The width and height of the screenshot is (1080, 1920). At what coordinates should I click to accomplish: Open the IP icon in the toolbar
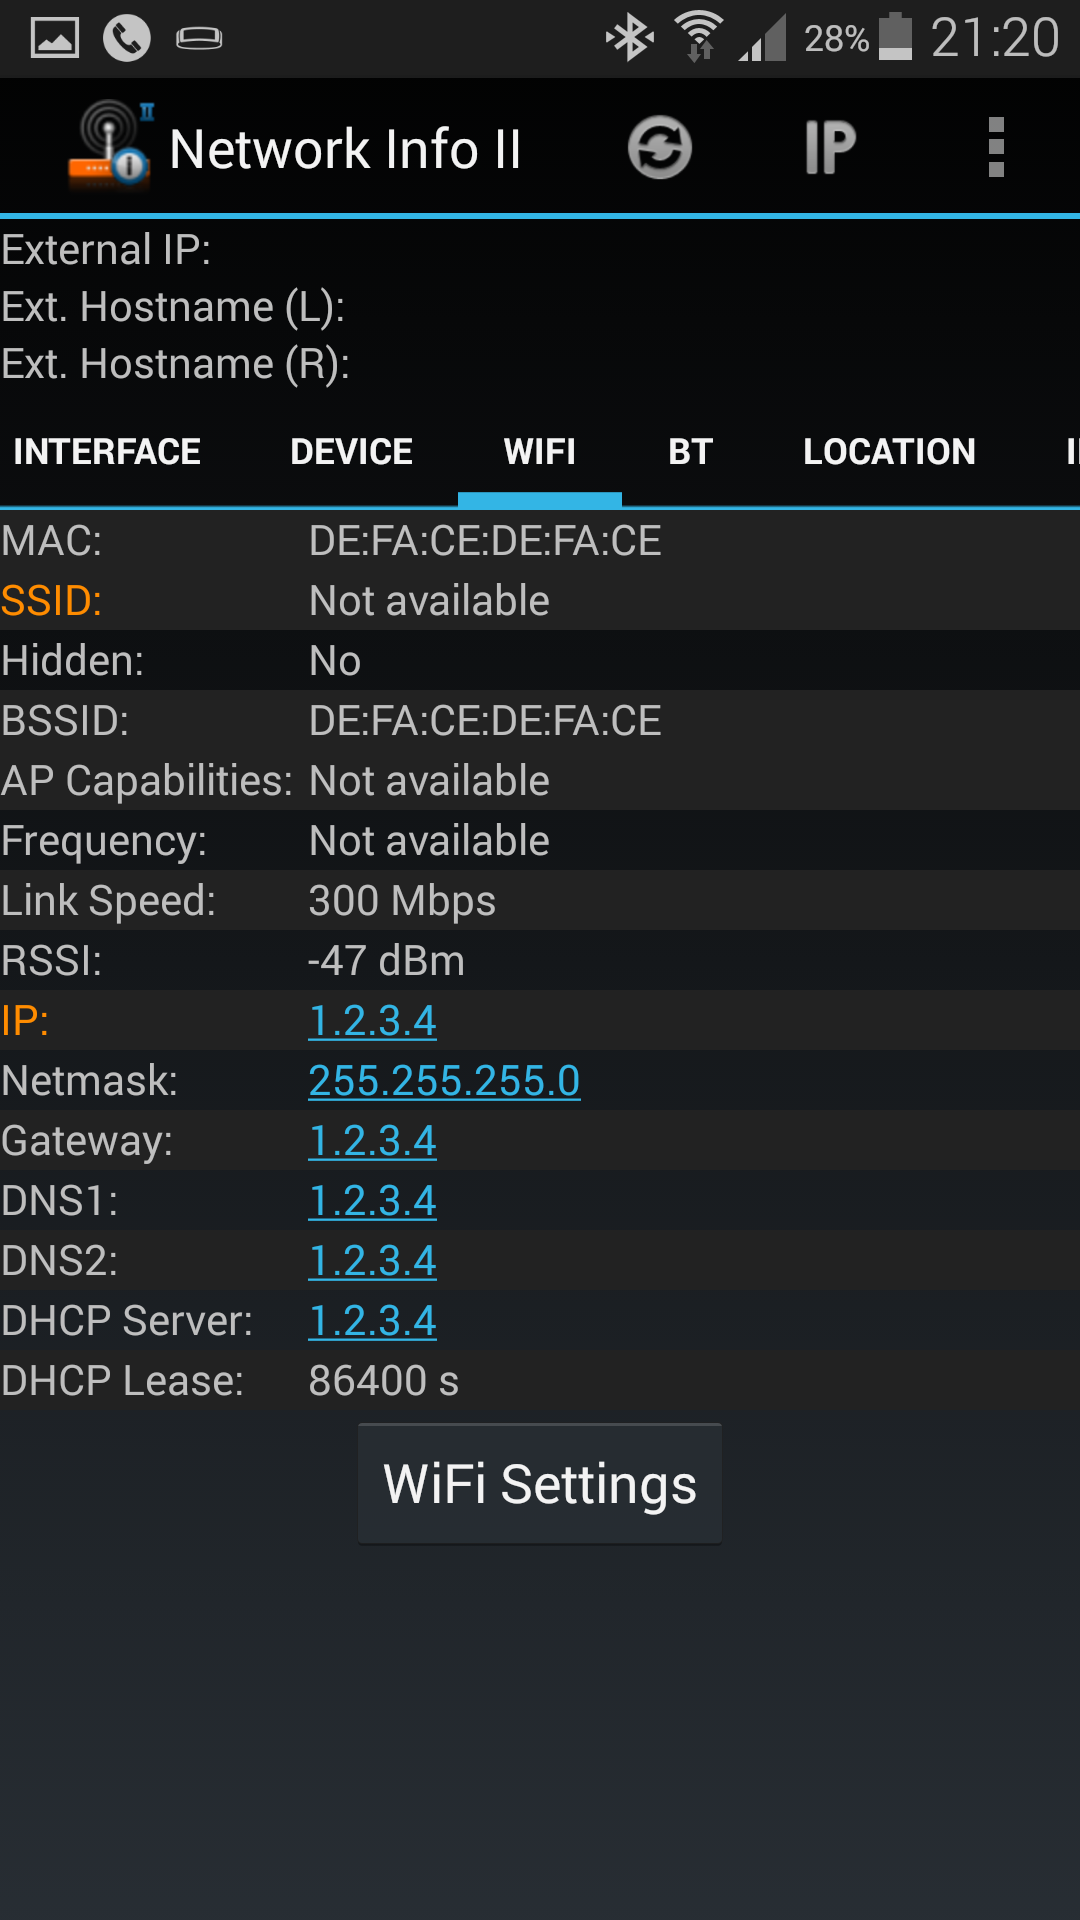(x=830, y=148)
